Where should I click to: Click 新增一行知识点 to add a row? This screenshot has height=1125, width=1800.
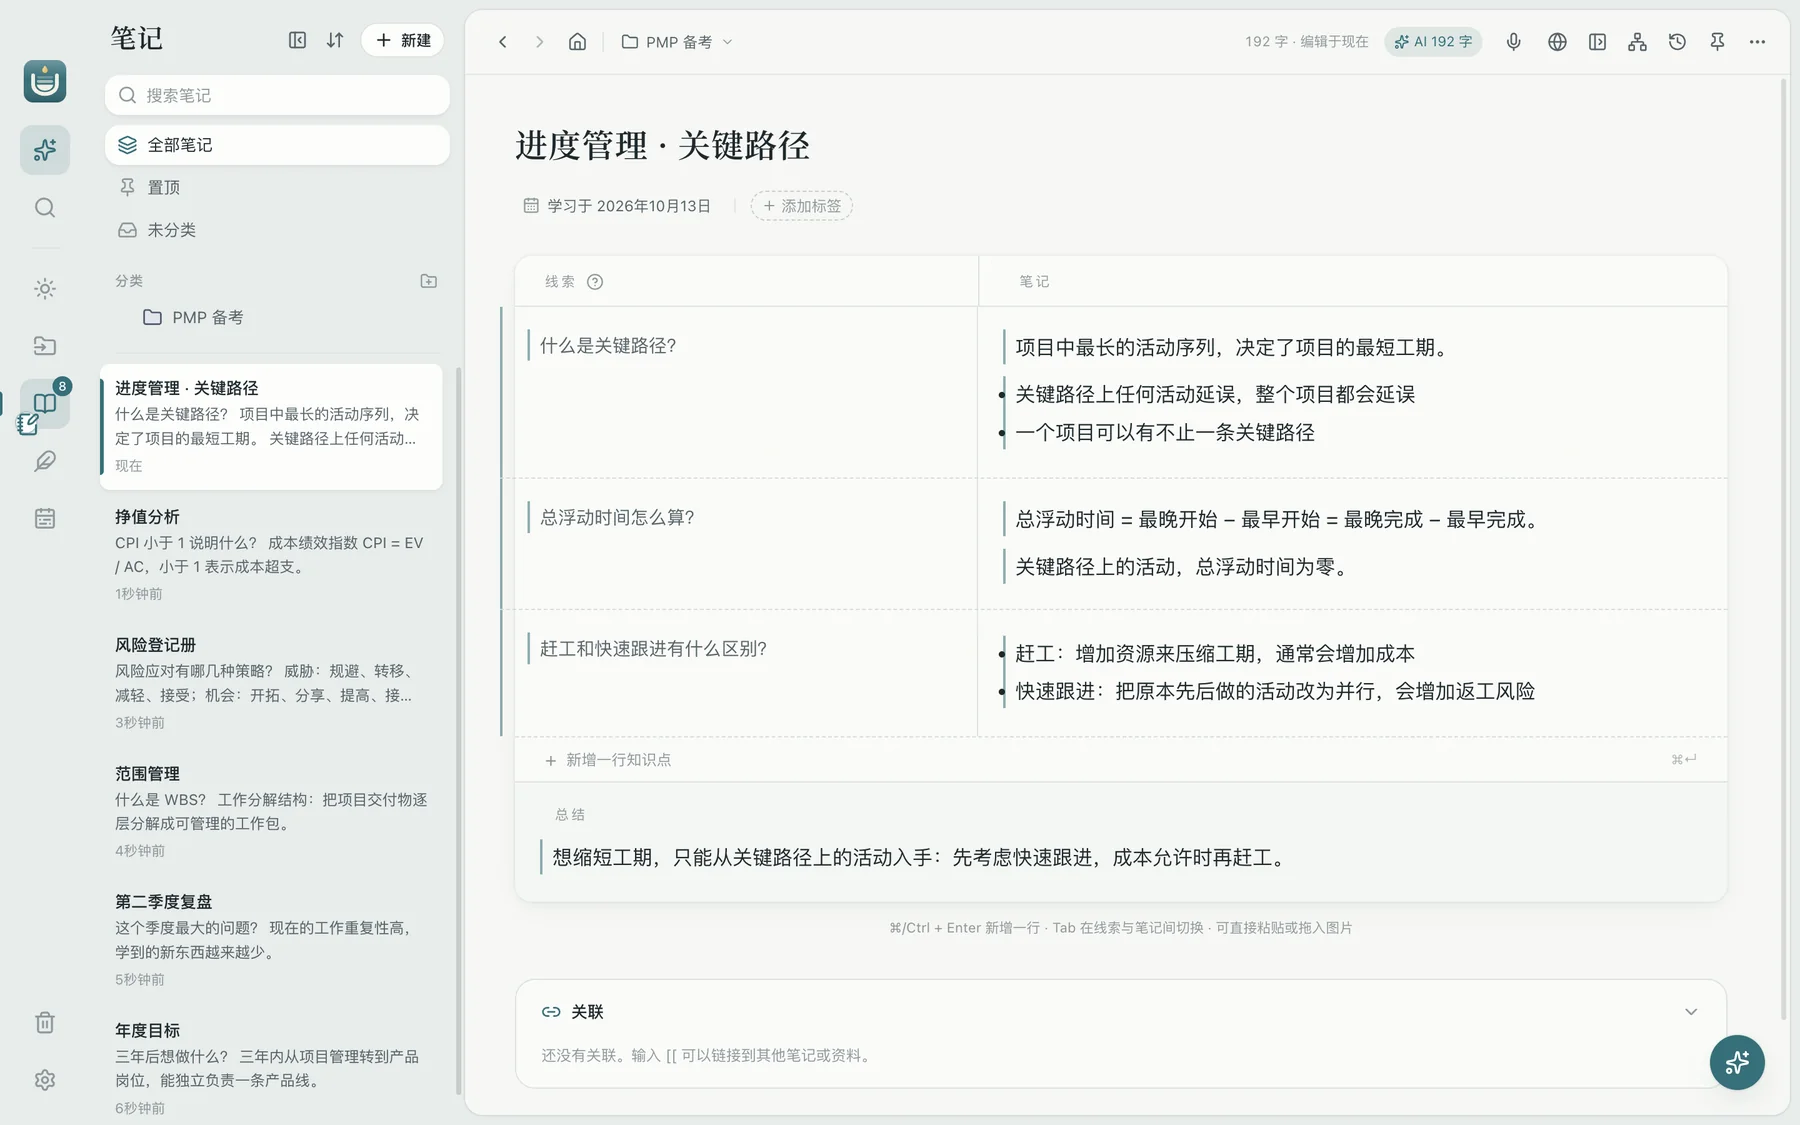(608, 760)
